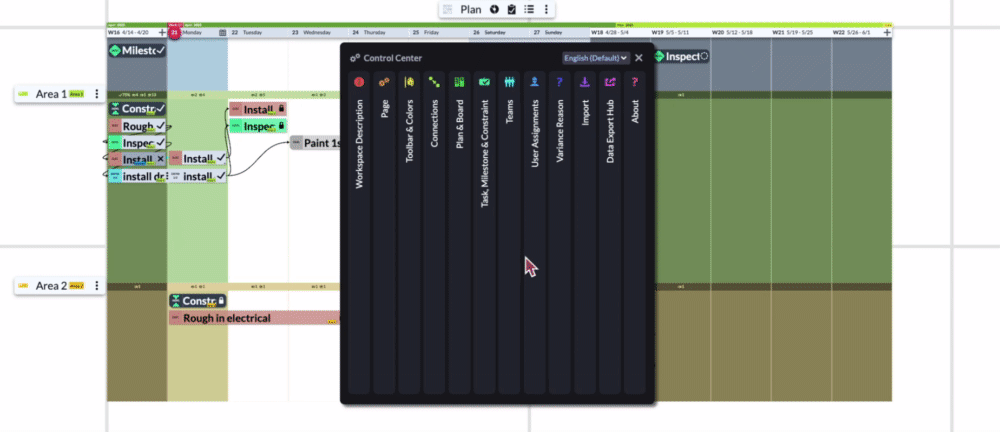
Task: Select the Rough in electrical task
Action: (255, 318)
